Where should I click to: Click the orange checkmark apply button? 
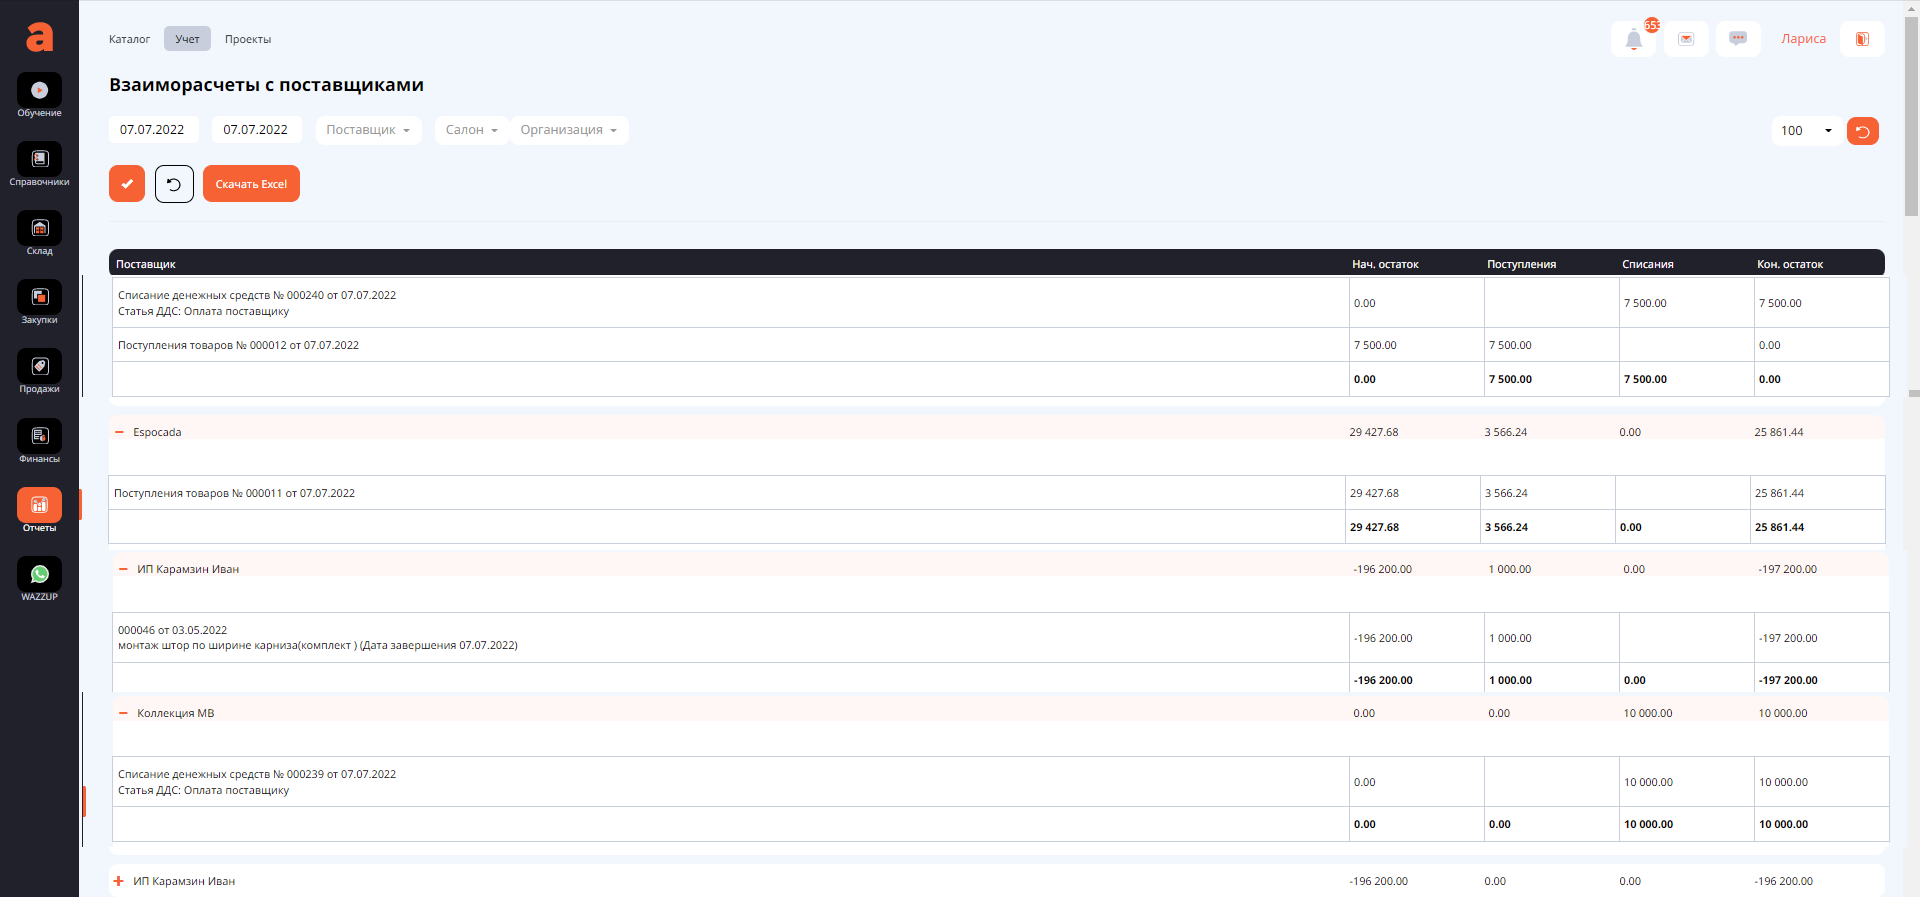(127, 184)
